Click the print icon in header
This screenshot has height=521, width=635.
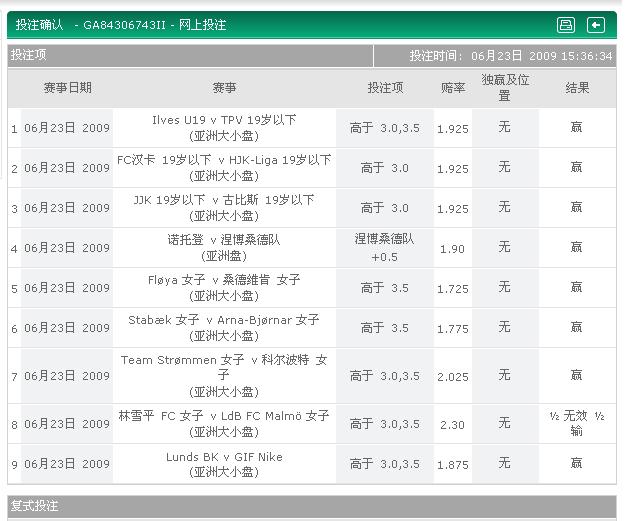click(566, 25)
